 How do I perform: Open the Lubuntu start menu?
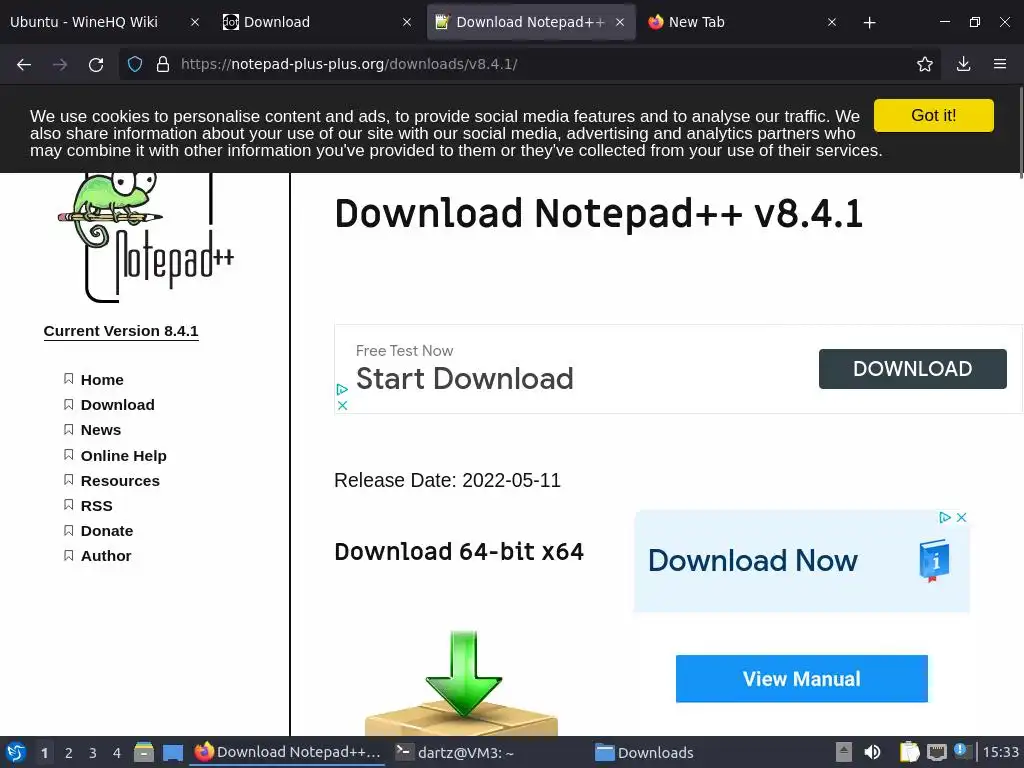pyautogui.click(x=16, y=752)
